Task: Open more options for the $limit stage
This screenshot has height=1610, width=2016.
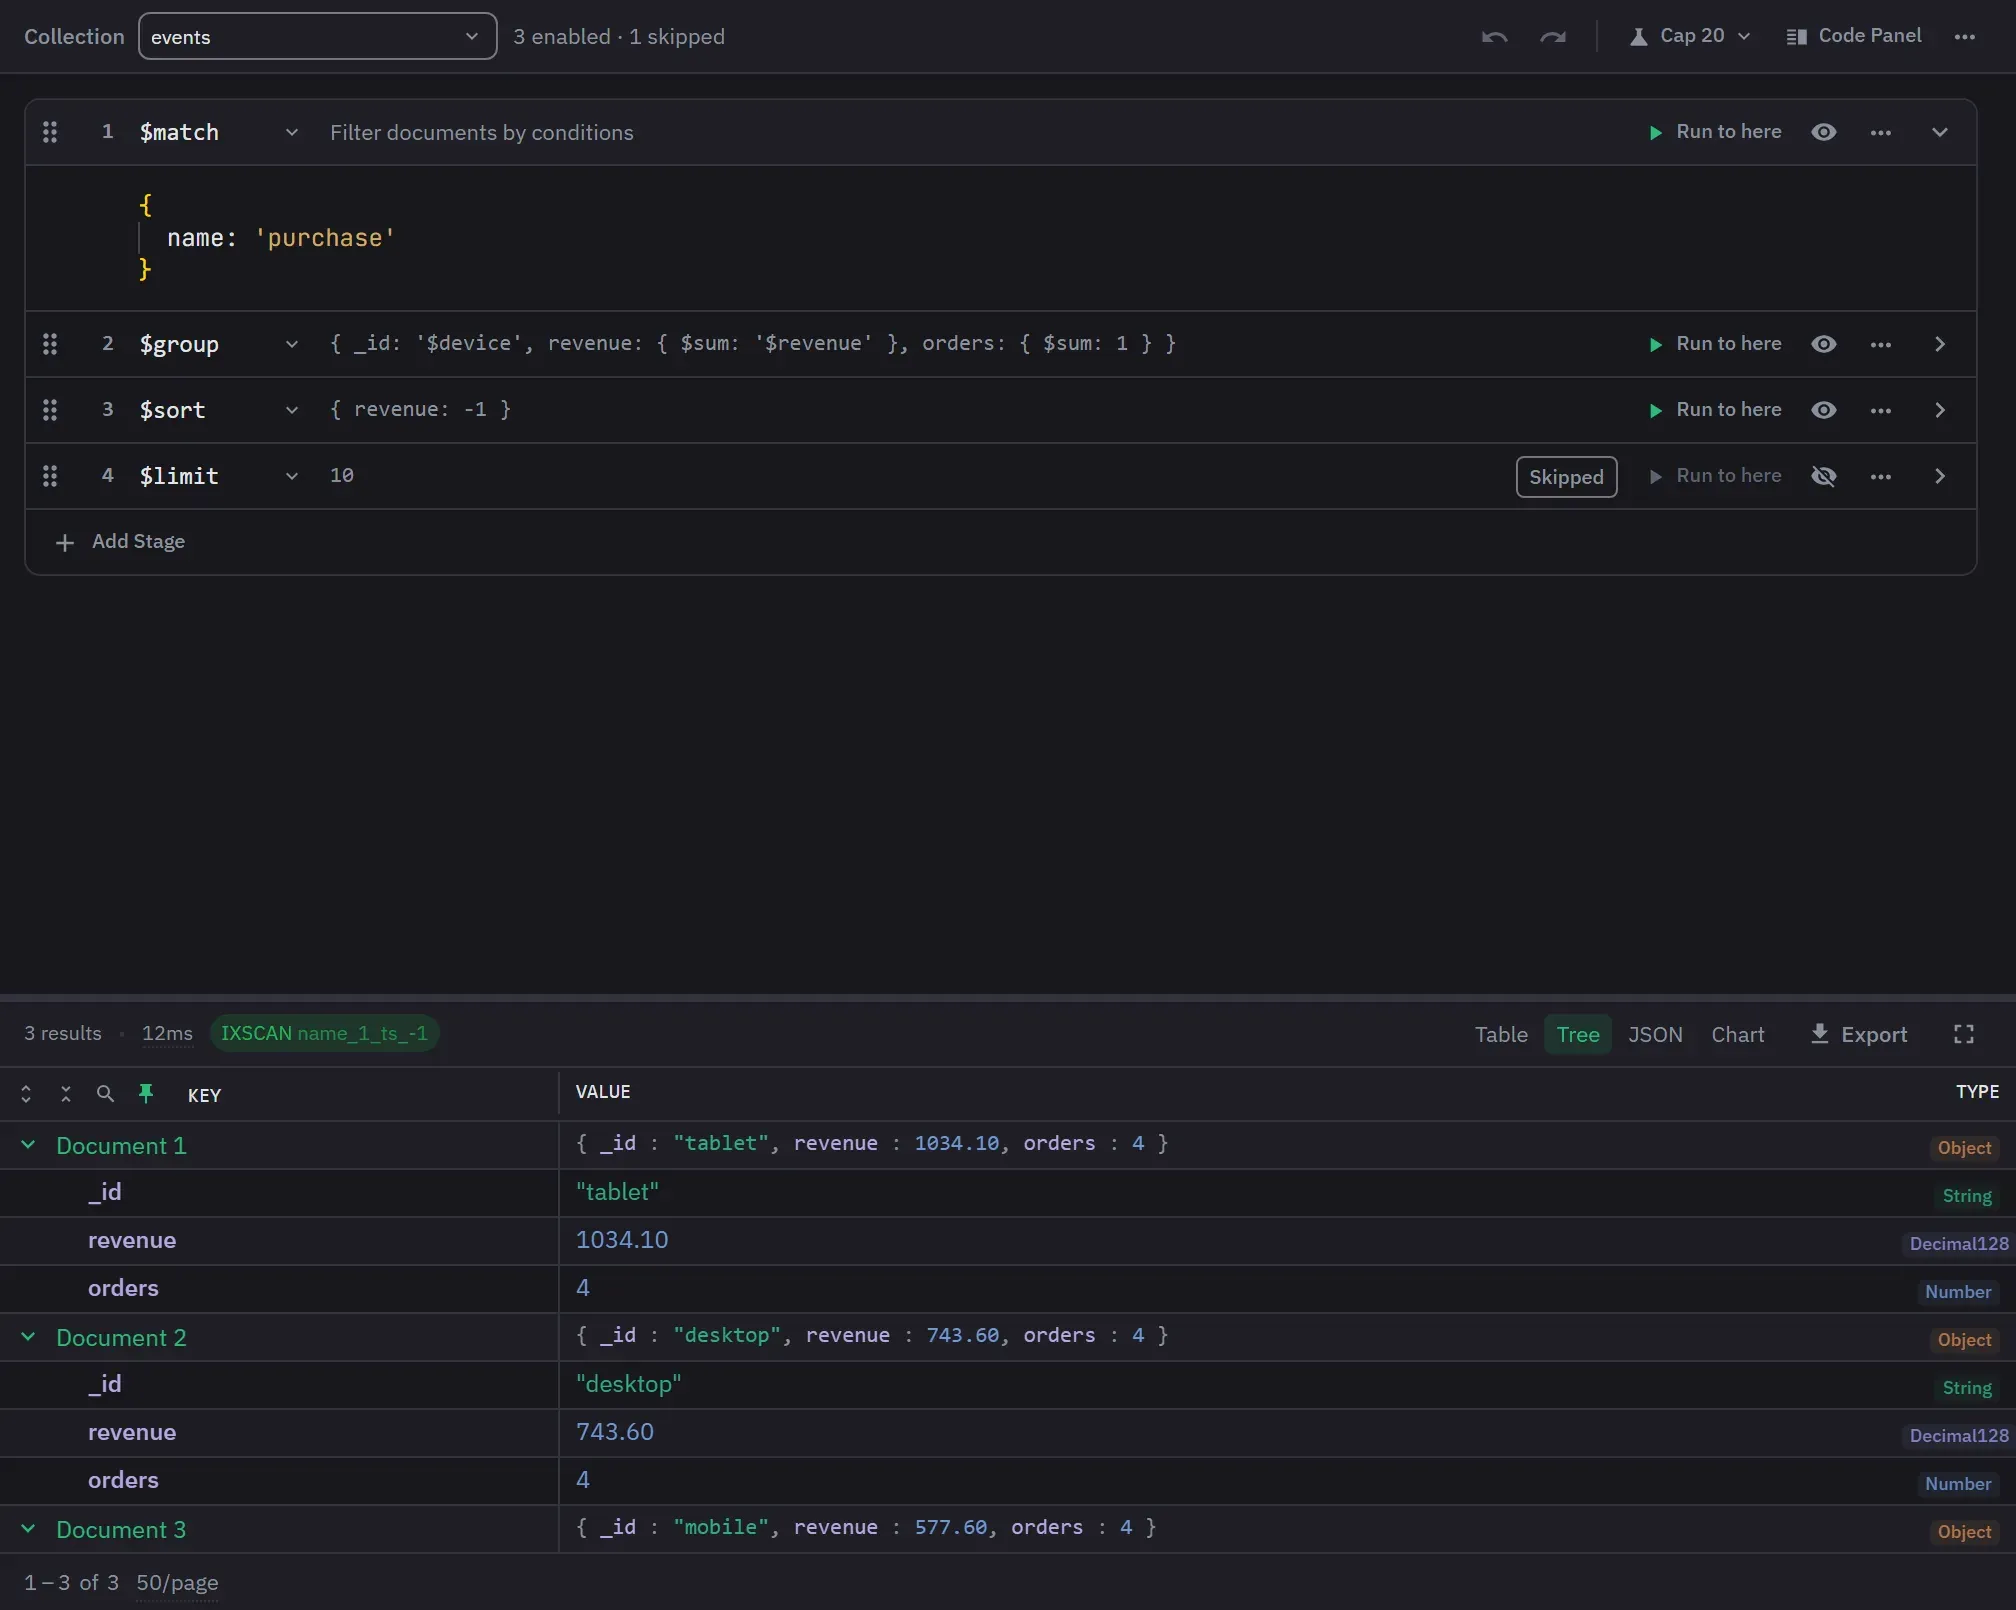Action: point(1880,476)
